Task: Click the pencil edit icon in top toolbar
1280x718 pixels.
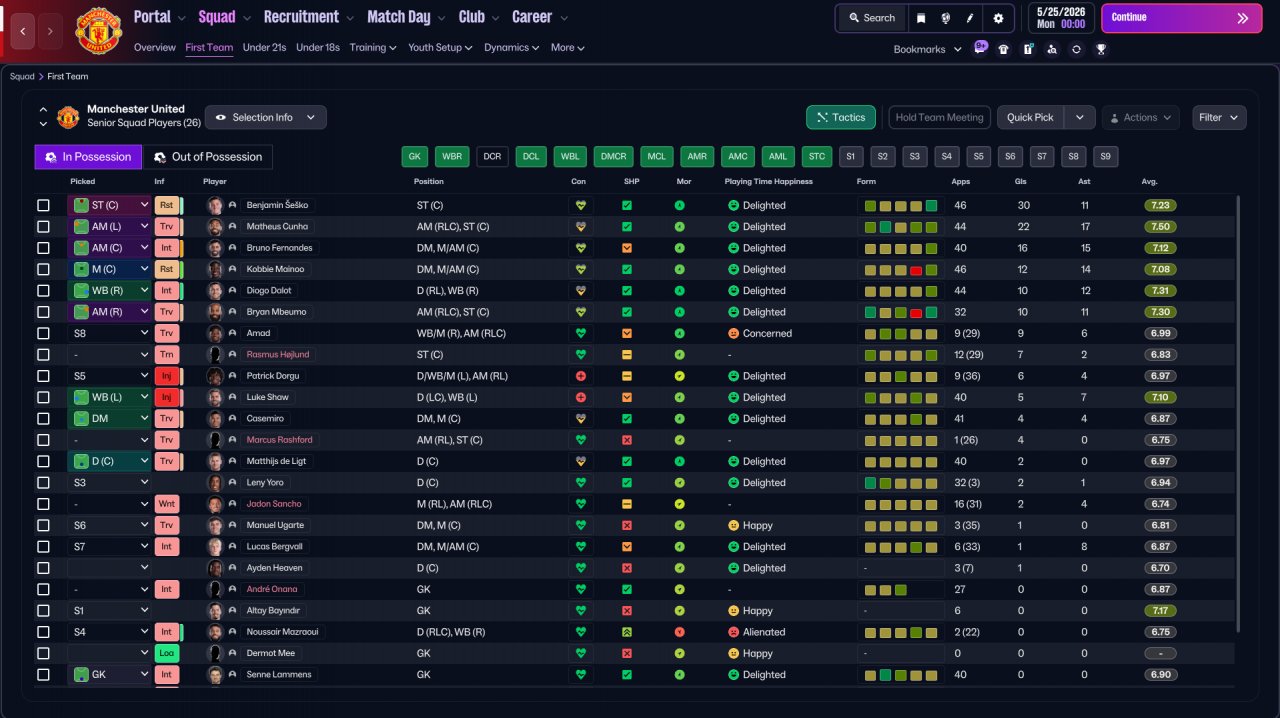Action: [x=969, y=18]
